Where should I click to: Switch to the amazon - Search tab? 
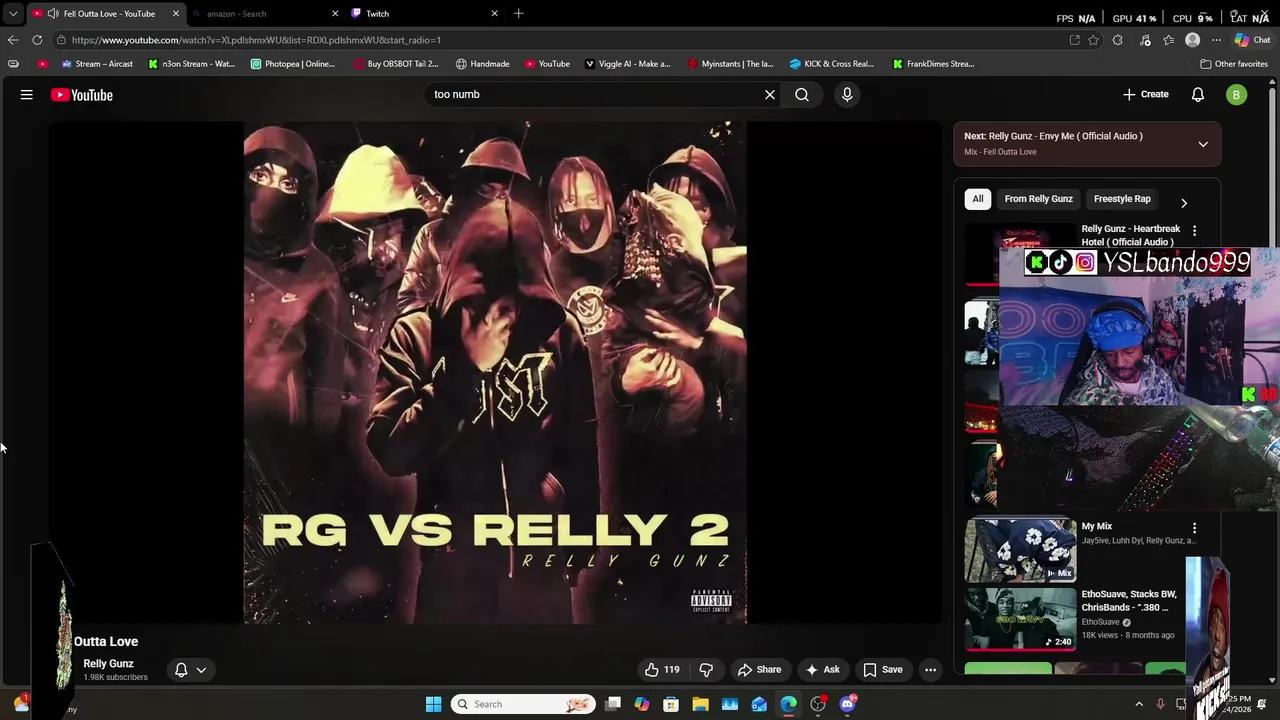point(264,14)
